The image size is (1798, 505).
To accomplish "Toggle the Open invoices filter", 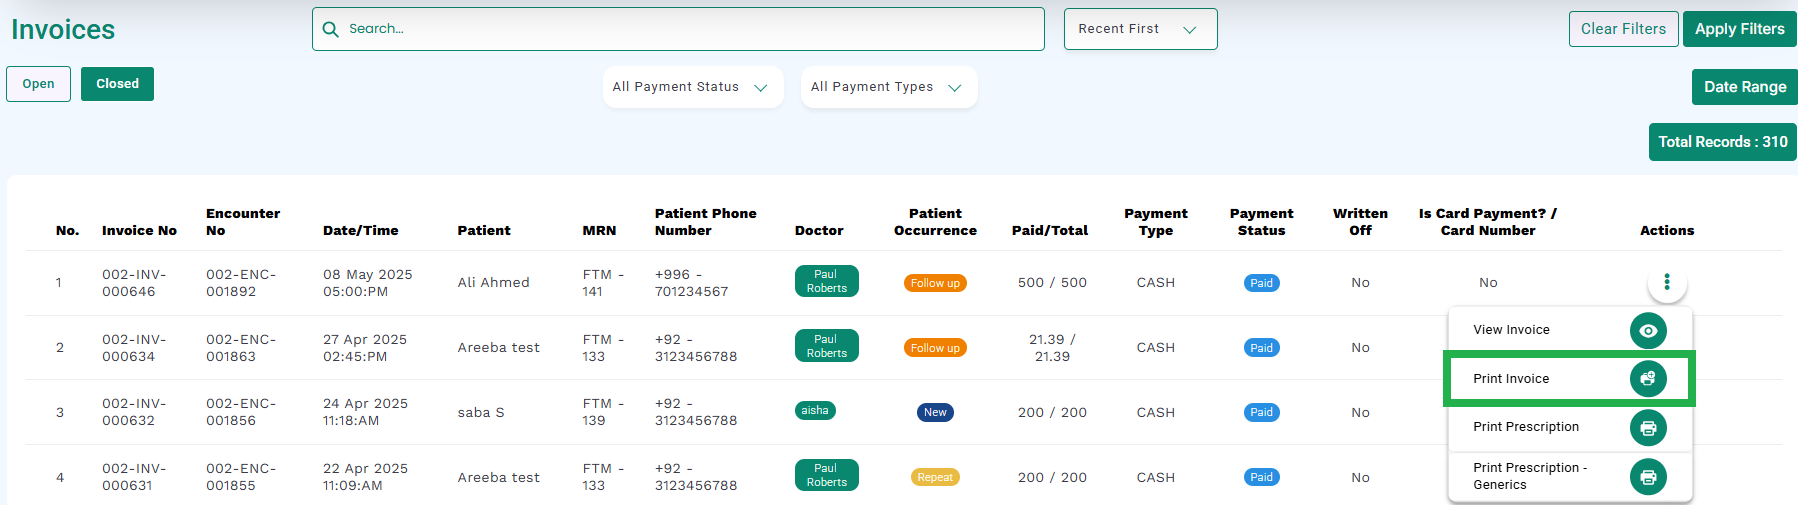I will [x=38, y=84].
